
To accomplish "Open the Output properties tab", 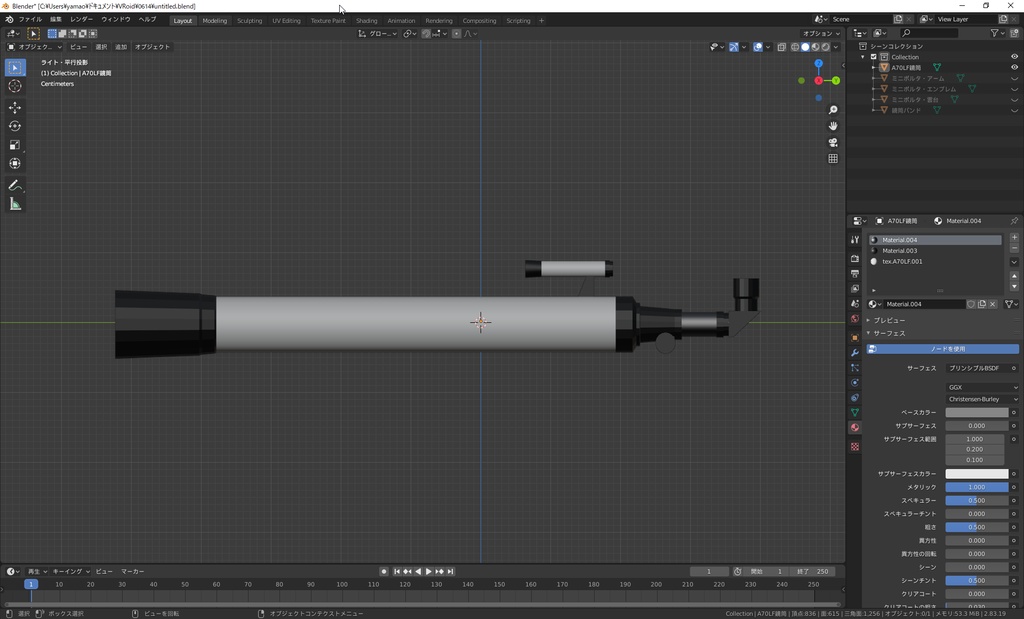I will [855, 274].
